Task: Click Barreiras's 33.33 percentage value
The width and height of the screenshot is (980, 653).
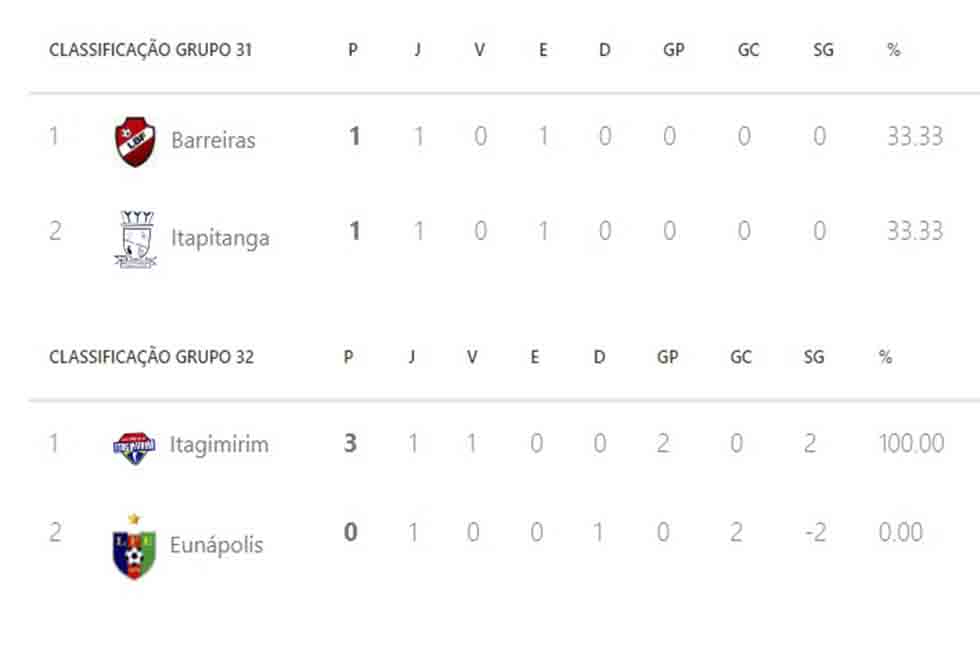Action: click(x=915, y=136)
